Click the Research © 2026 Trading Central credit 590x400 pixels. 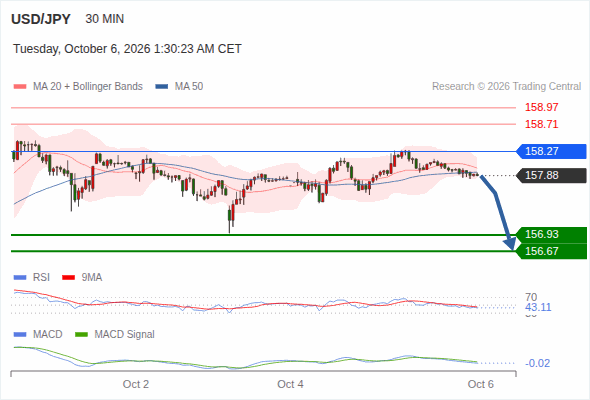(x=506, y=87)
